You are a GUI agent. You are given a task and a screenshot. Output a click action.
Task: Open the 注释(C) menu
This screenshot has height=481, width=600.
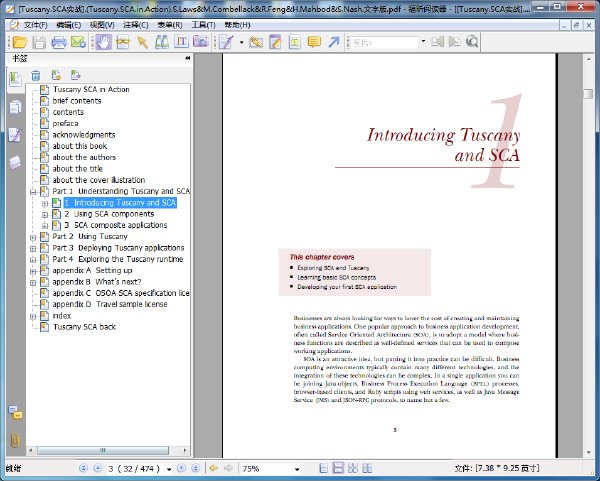point(136,25)
